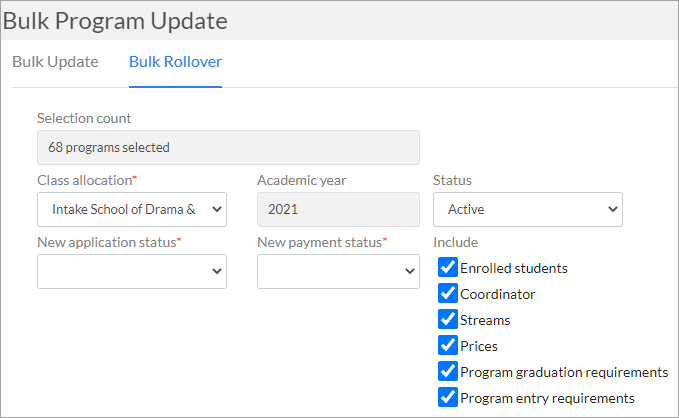This screenshot has width=679, height=418.
Task: Switch to the Bulk Update tab
Action: (x=55, y=62)
